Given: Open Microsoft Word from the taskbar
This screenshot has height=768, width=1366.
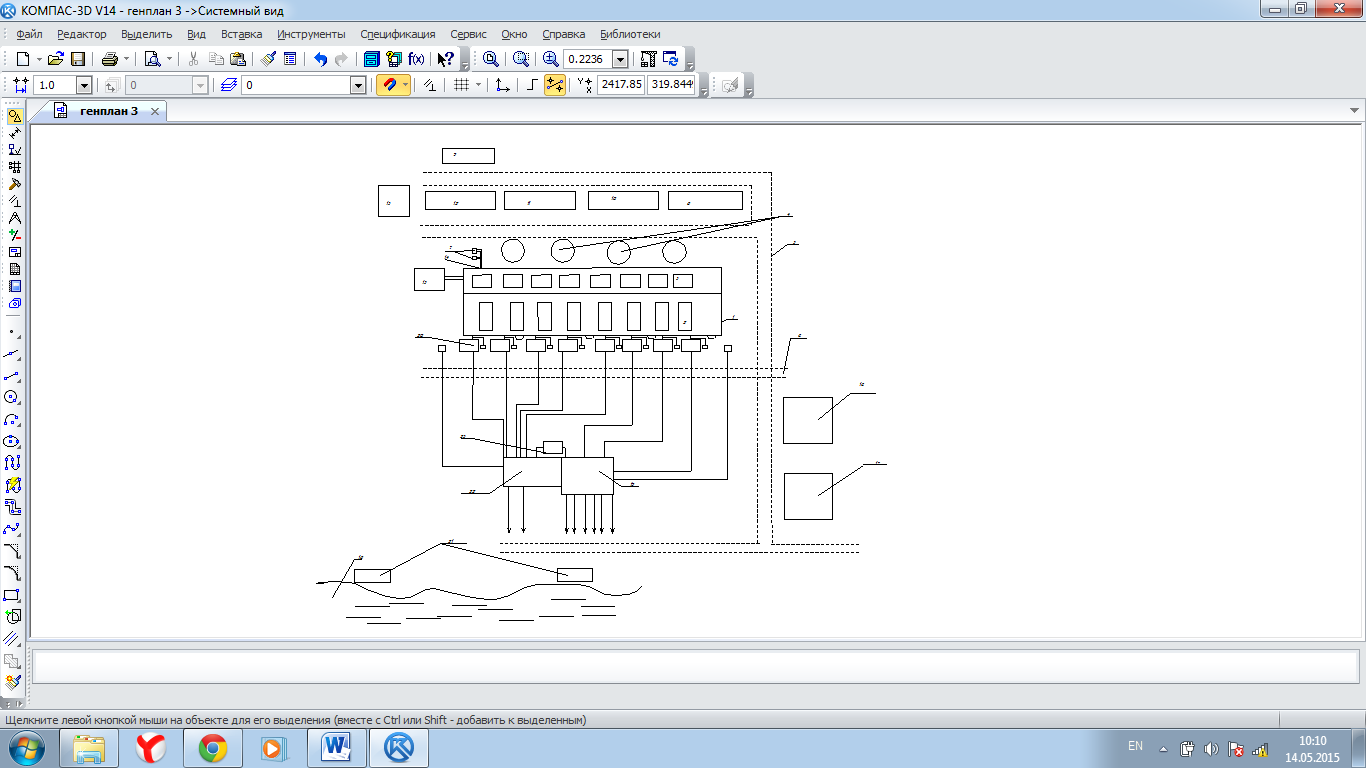Looking at the screenshot, I should click(337, 748).
